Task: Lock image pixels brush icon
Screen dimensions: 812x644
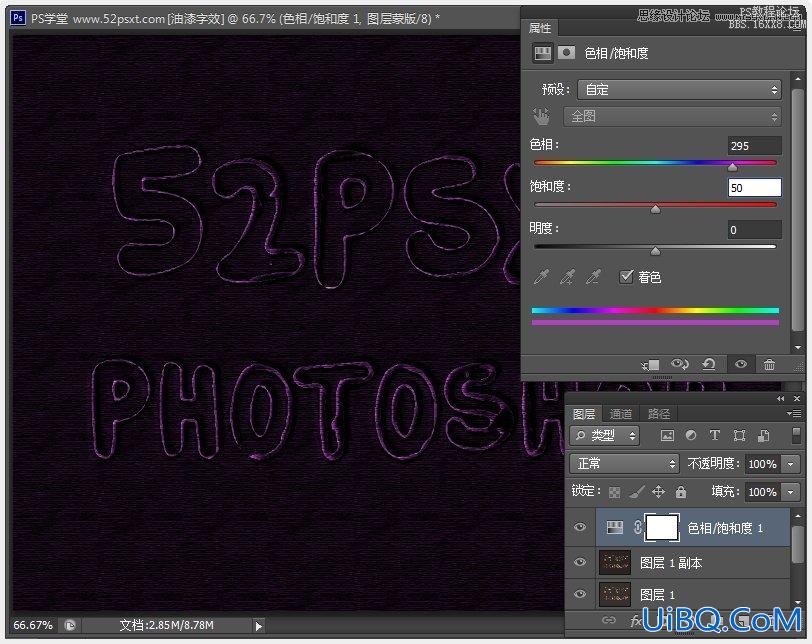Action: (636, 492)
